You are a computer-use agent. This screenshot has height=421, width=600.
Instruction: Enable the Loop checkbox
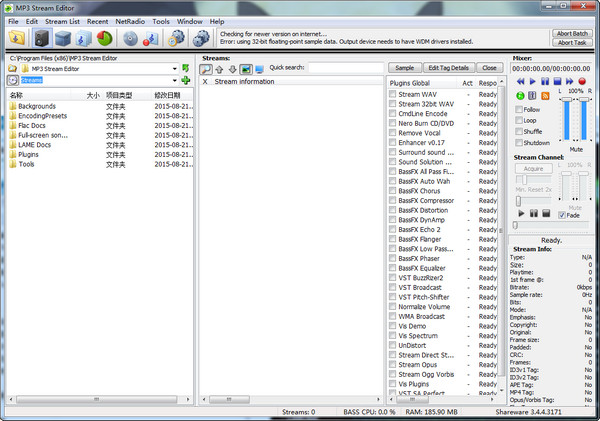[x=519, y=120]
